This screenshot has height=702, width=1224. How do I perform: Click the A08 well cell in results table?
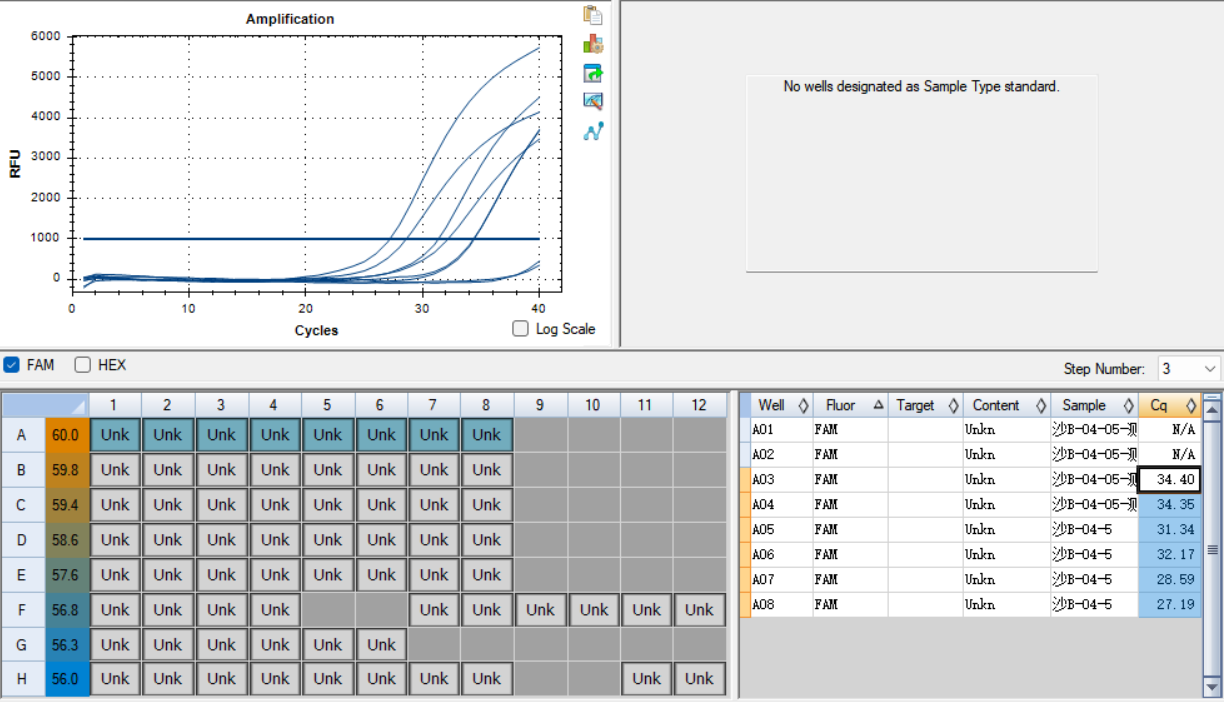tap(781, 605)
